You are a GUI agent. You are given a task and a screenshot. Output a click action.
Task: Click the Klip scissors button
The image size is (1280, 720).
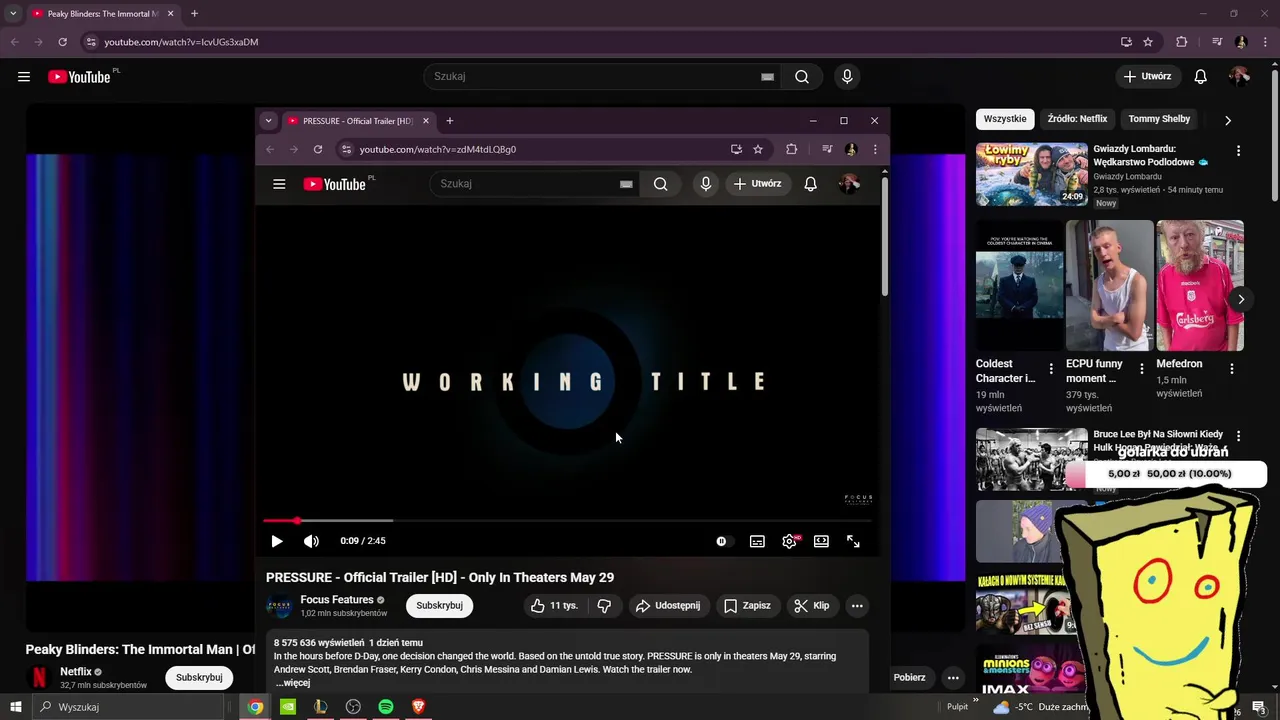(x=811, y=606)
